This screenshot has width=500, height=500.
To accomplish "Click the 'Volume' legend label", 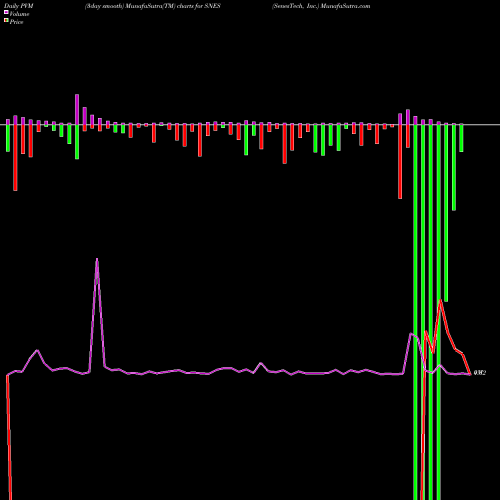I will [x=19, y=14].
